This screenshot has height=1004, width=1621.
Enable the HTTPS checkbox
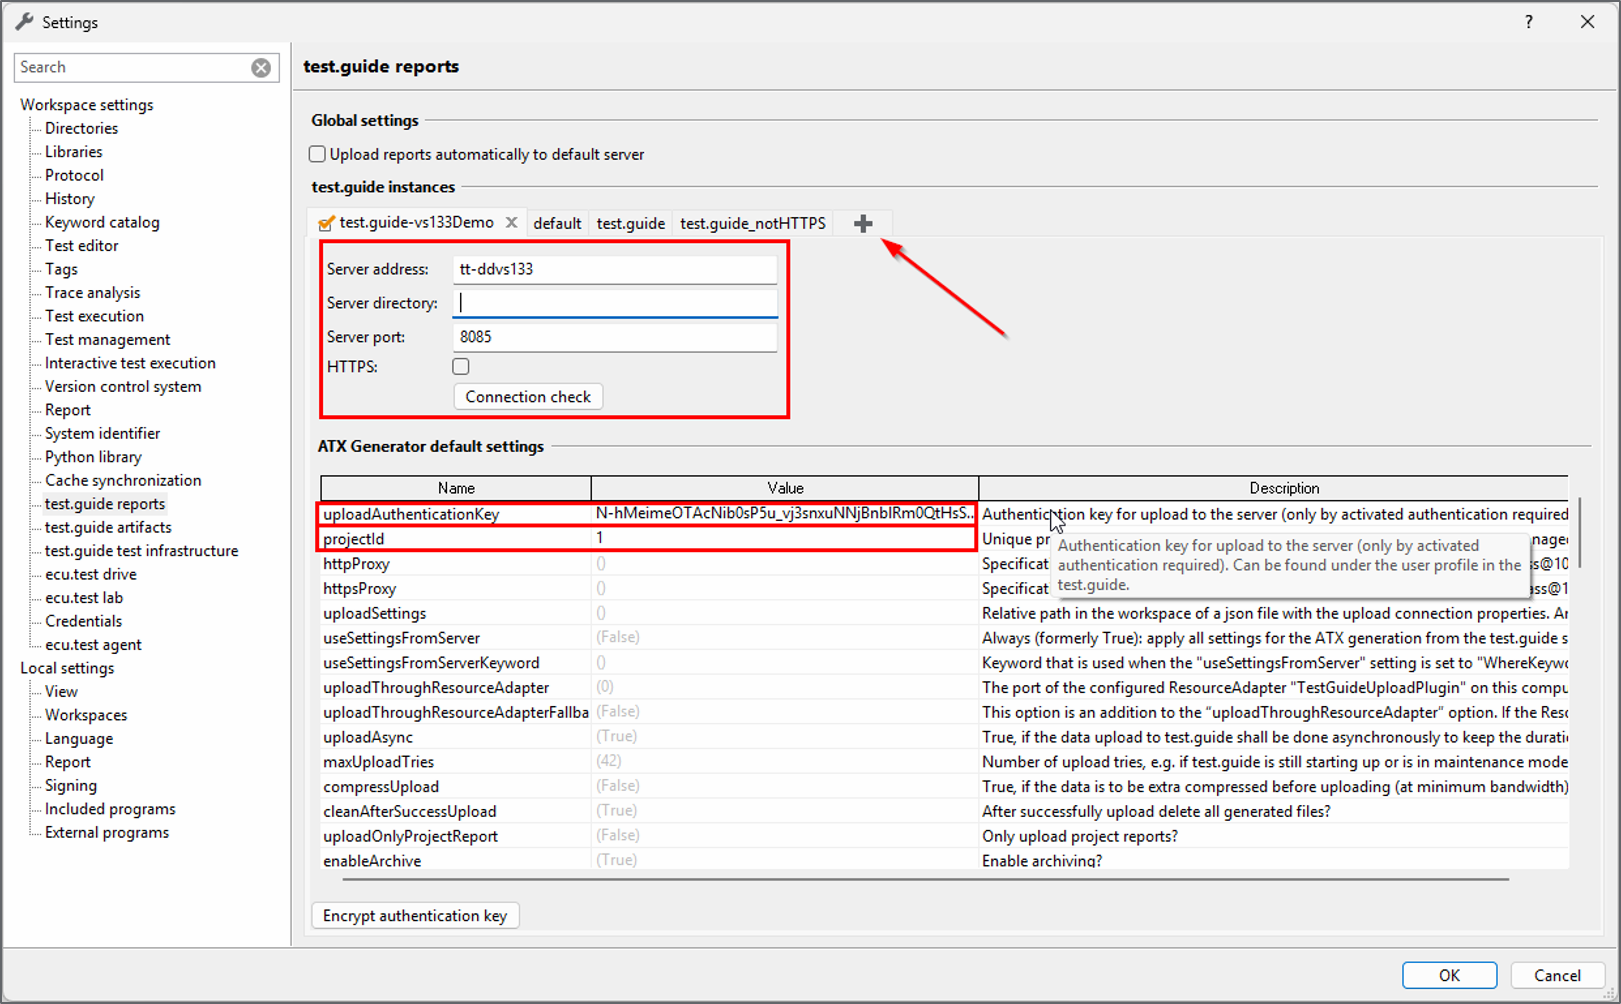[x=461, y=366]
